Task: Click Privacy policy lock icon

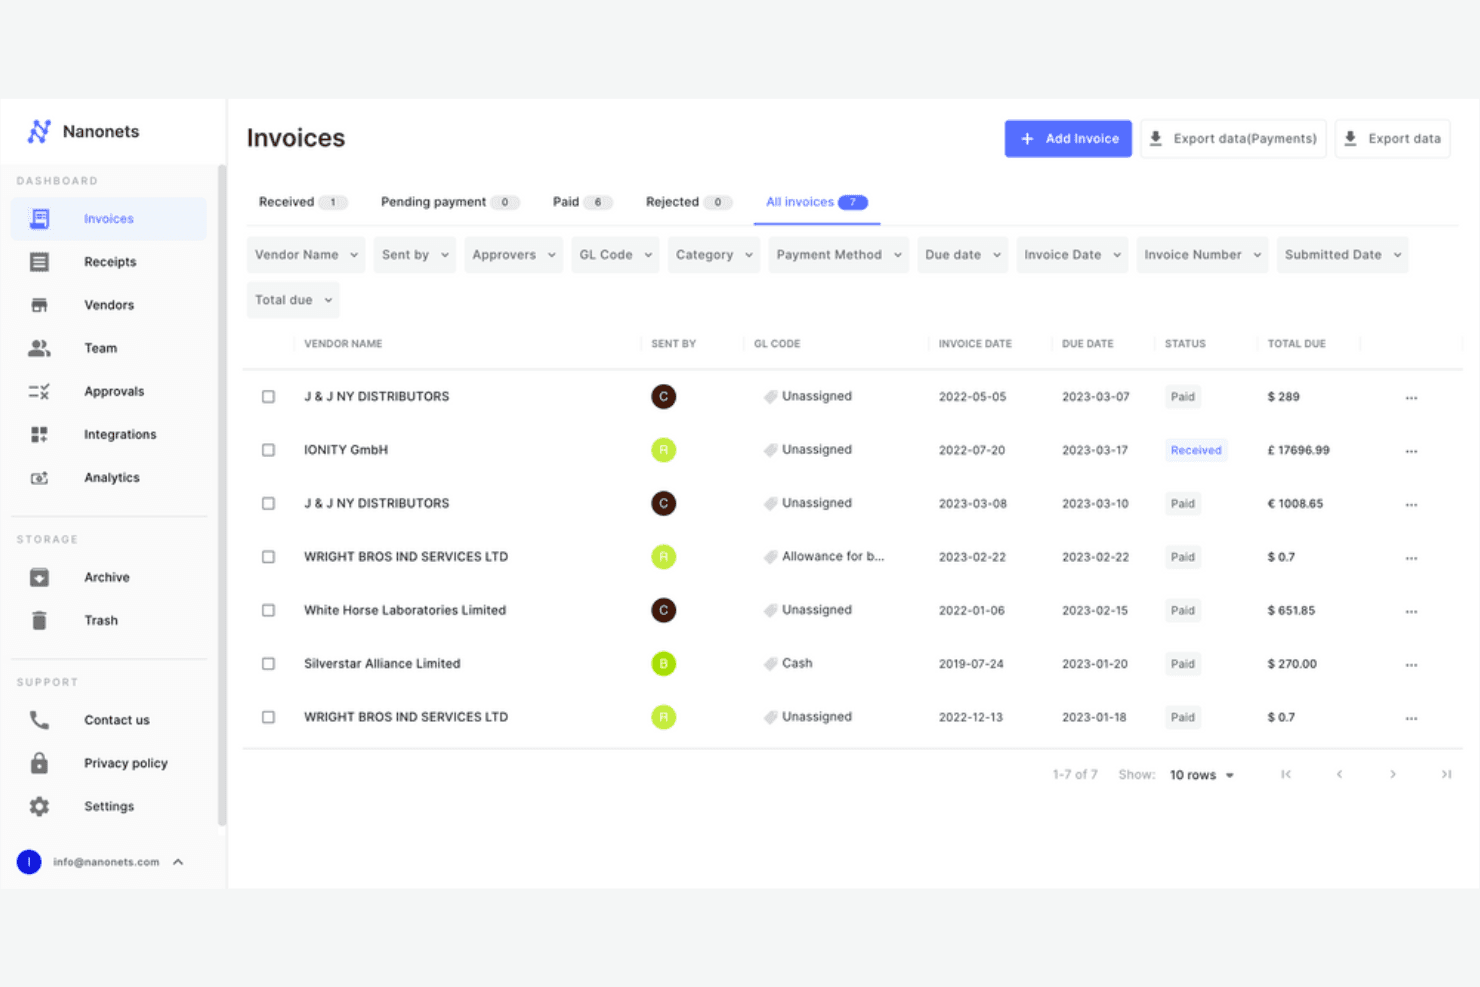Action: (39, 763)
